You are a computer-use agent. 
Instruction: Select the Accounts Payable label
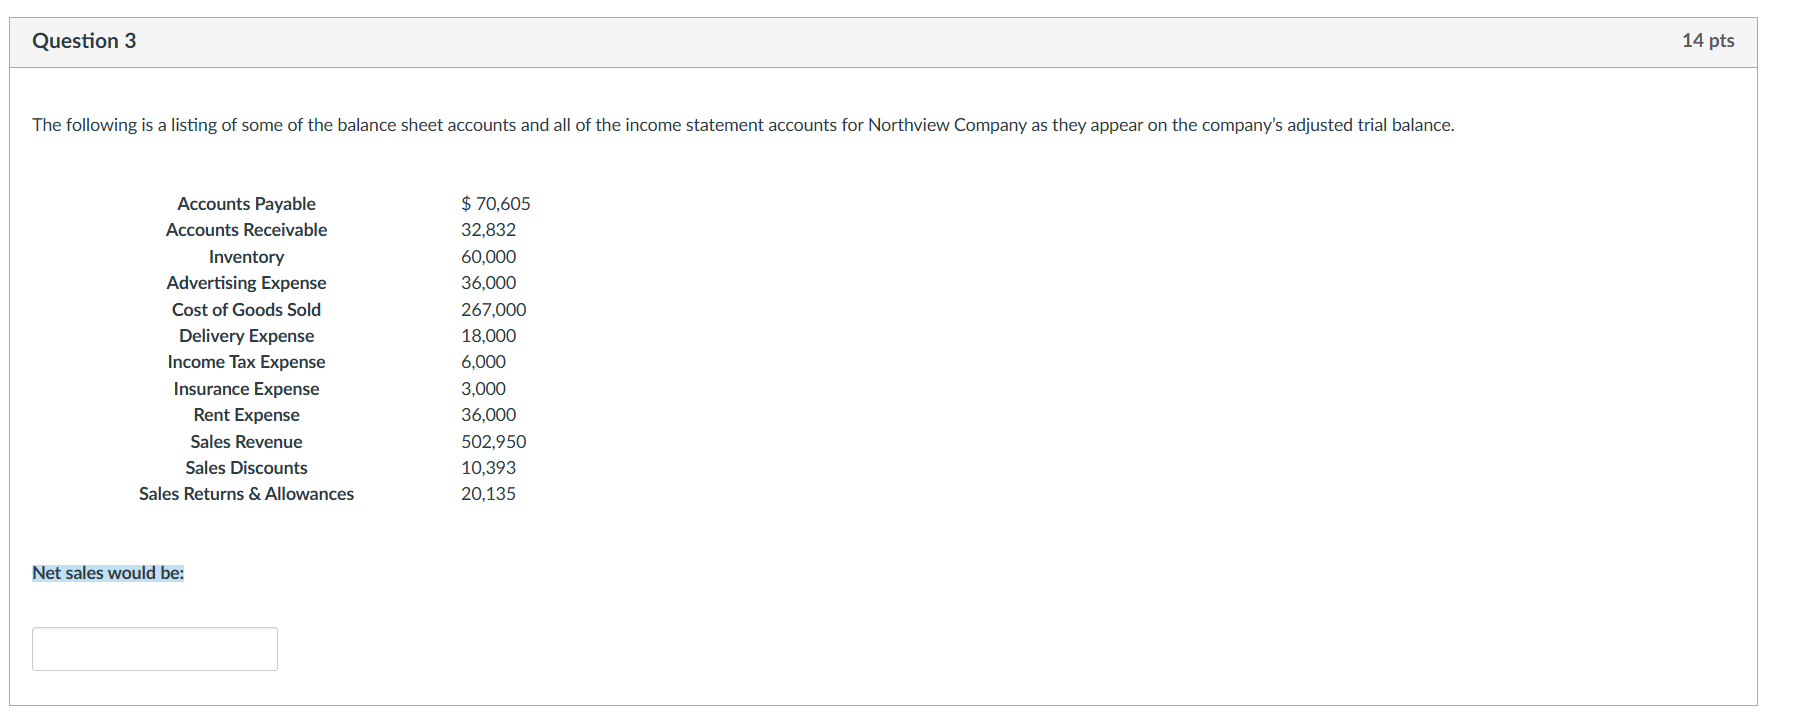coord(246,204)
